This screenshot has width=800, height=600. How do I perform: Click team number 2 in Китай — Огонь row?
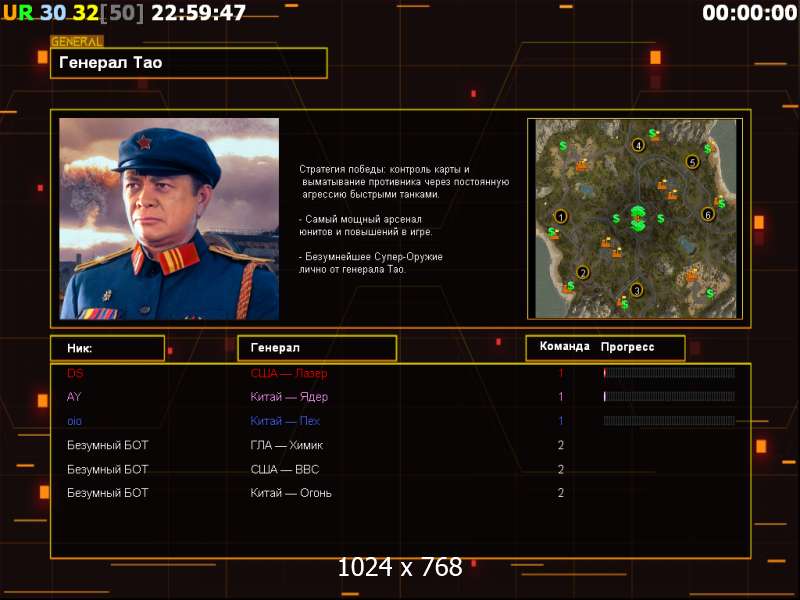561,493
